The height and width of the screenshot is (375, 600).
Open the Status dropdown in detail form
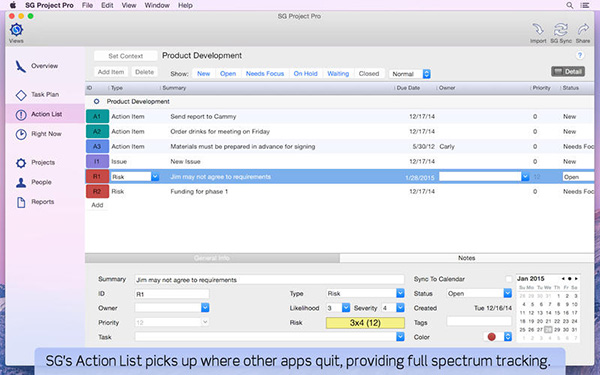(x=508, y=293)
